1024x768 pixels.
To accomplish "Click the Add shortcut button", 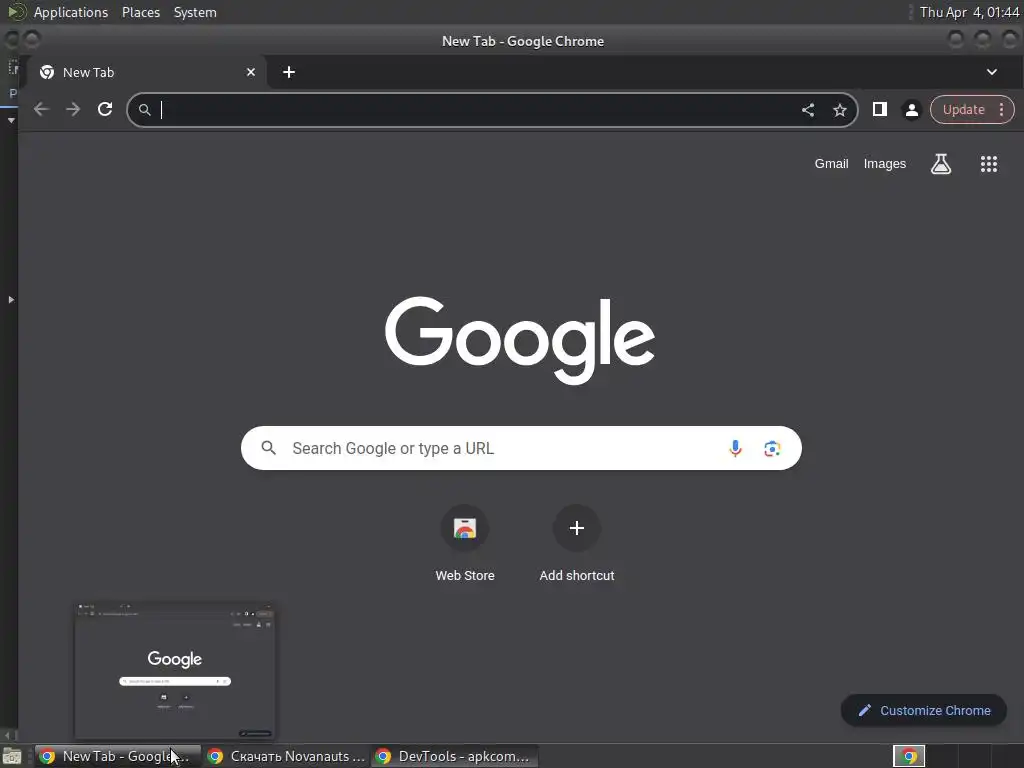I will [577, 543].
